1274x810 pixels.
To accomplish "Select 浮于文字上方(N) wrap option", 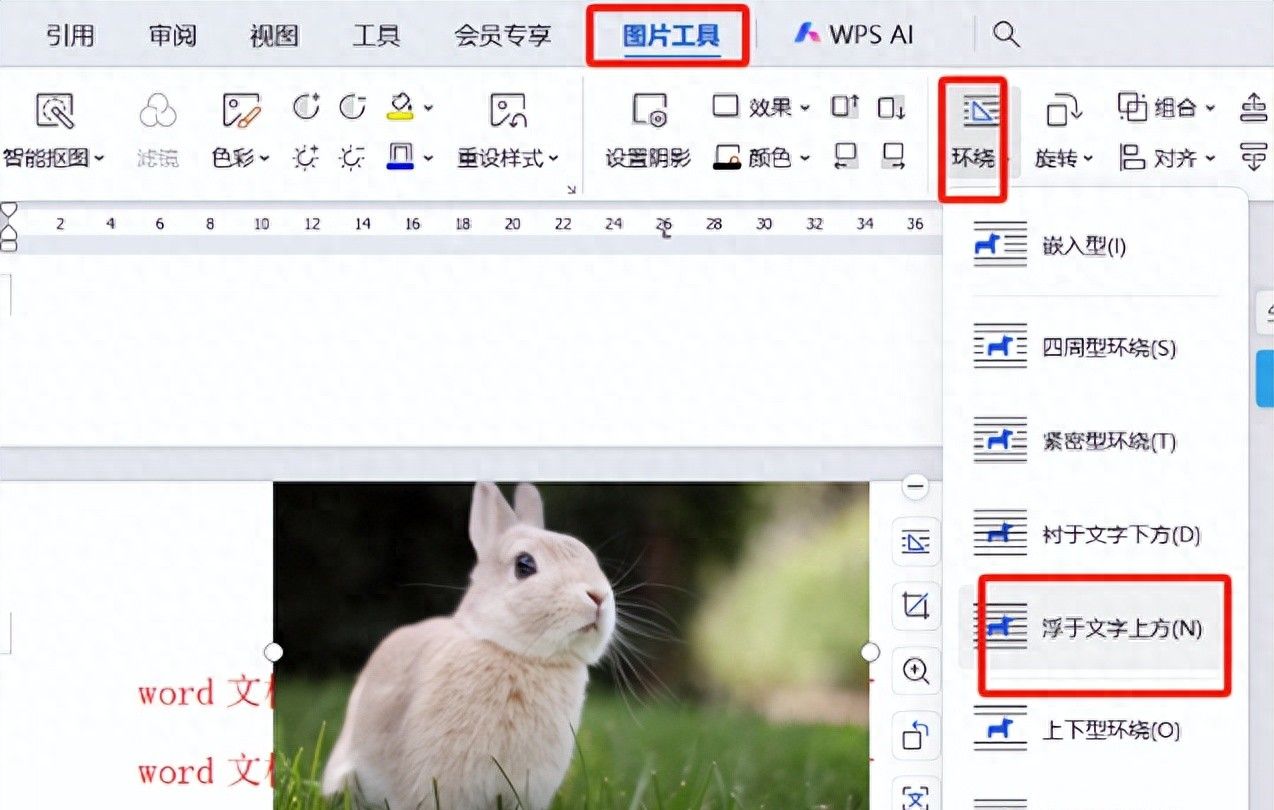I will (x=1100, y=629).
